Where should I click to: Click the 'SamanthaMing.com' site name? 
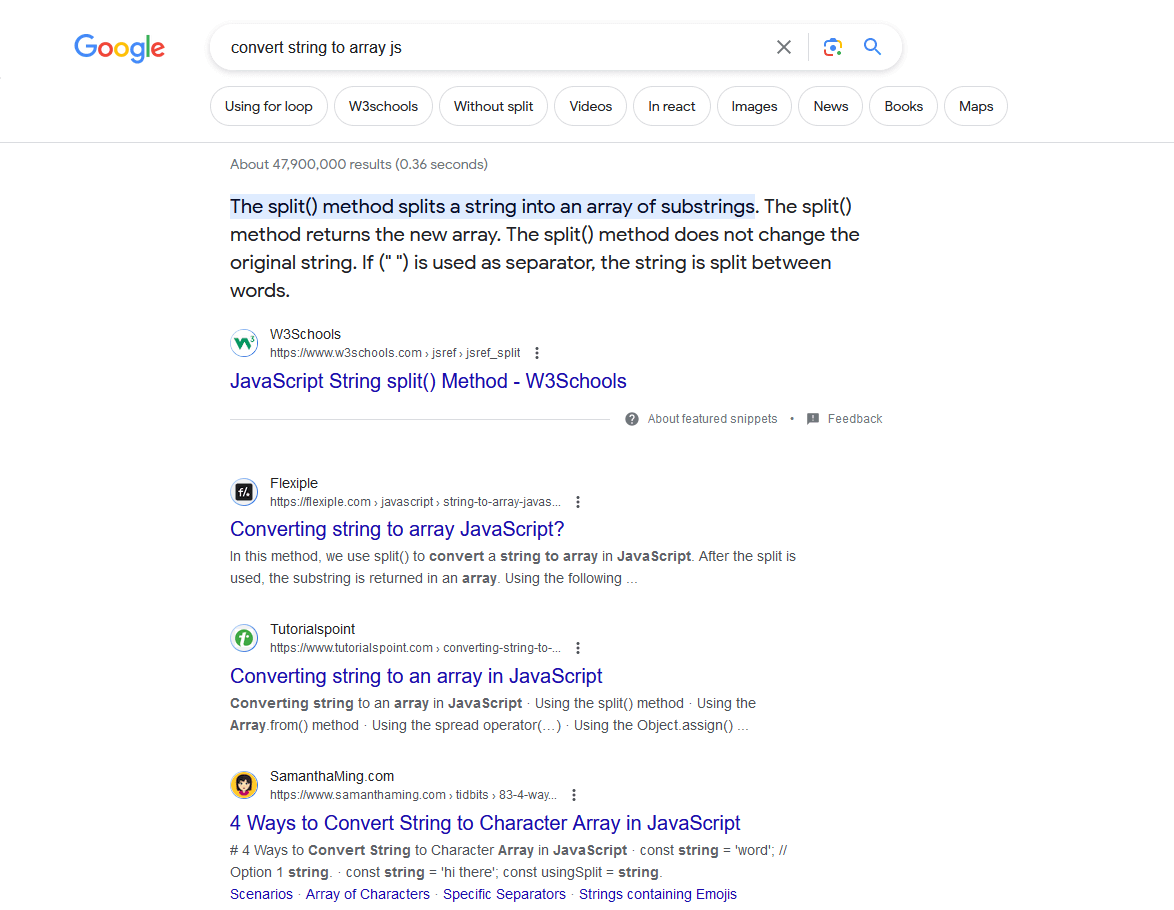point(332,776)
